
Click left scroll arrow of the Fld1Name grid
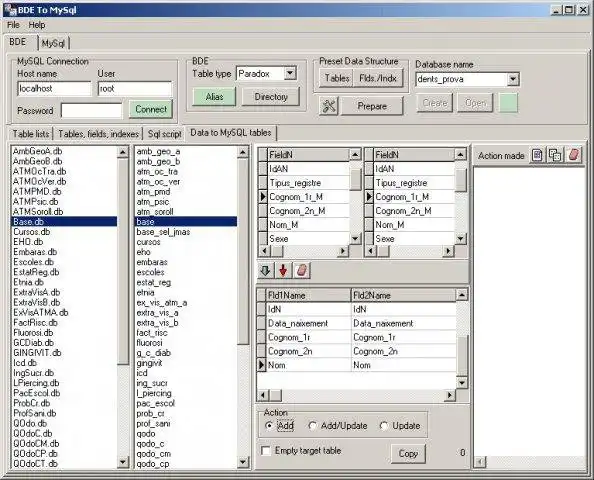tap(263, 396)
